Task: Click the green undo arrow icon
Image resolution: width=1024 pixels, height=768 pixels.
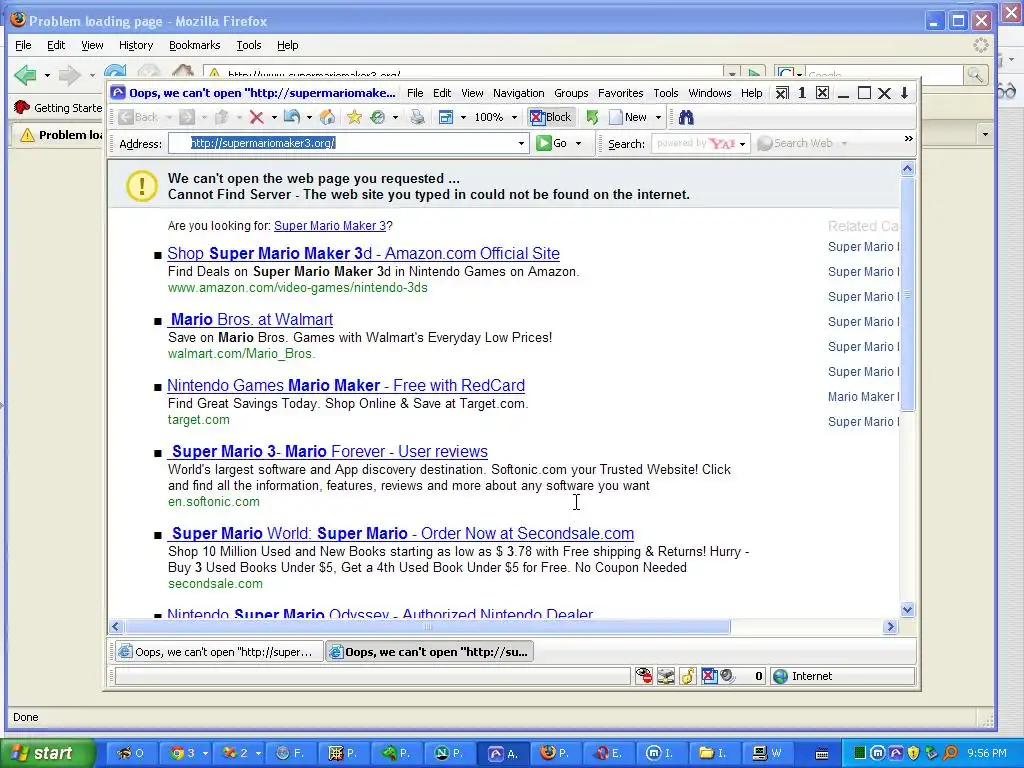Action: point(592,117)
